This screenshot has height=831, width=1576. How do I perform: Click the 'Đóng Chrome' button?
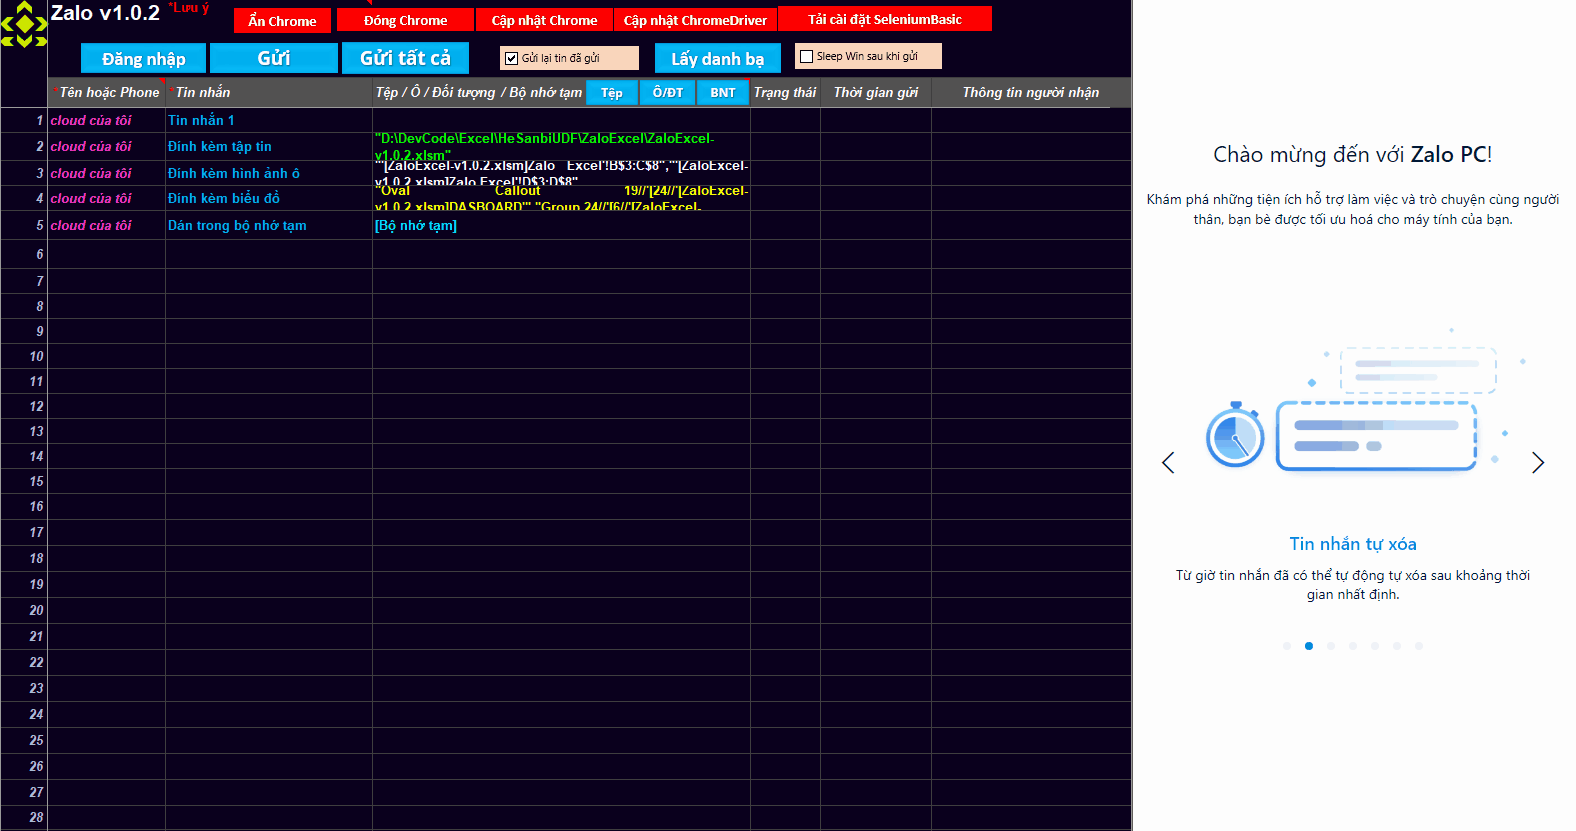coord(405,21)
